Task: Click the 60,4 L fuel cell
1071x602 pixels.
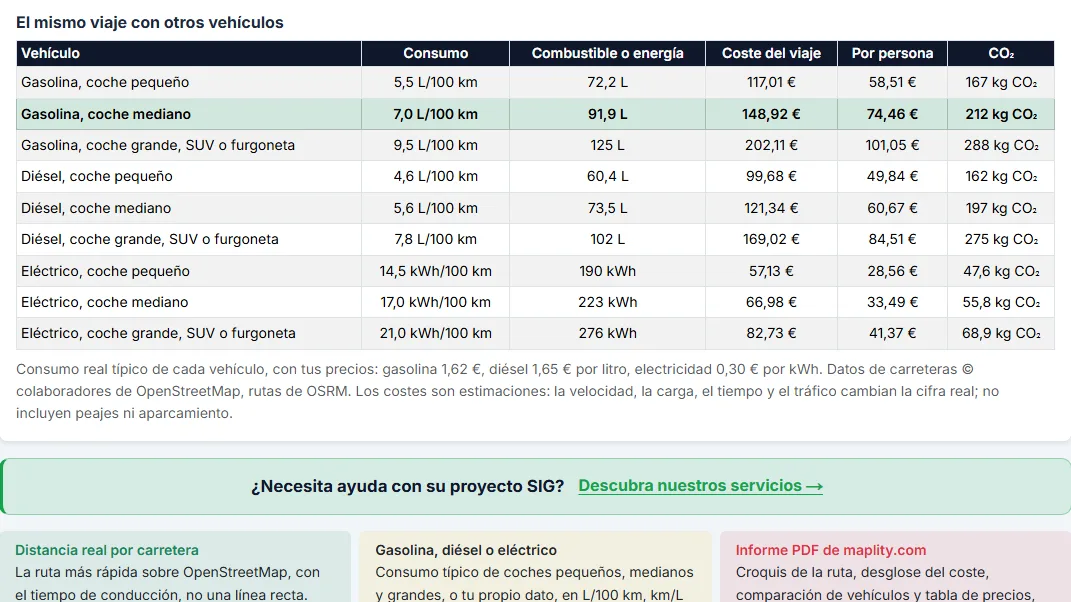Action: pyautogui.click(x=607, y=176)
